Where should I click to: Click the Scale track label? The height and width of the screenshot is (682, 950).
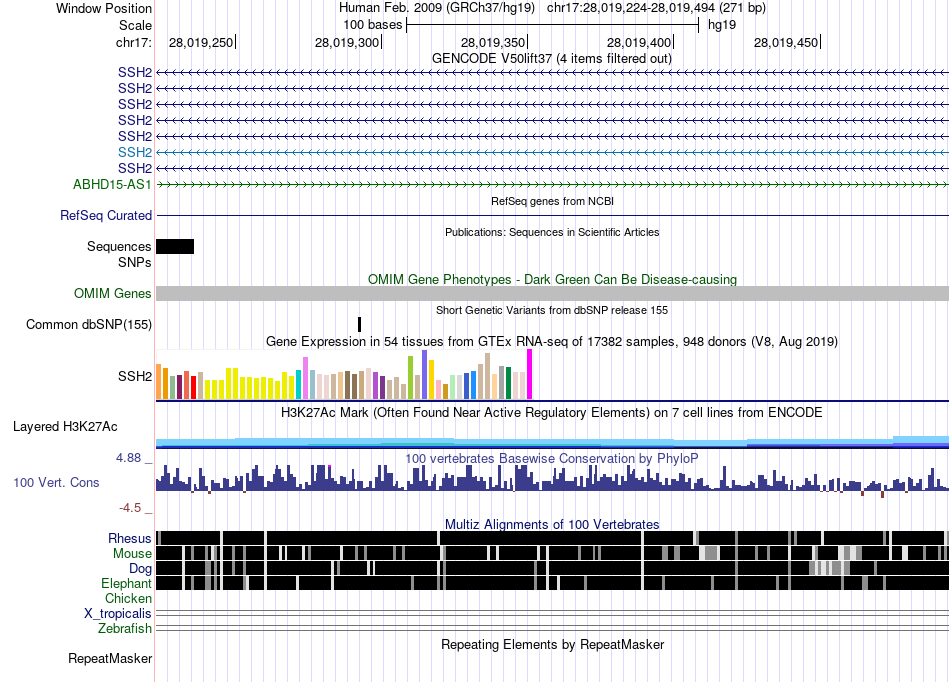135,25
